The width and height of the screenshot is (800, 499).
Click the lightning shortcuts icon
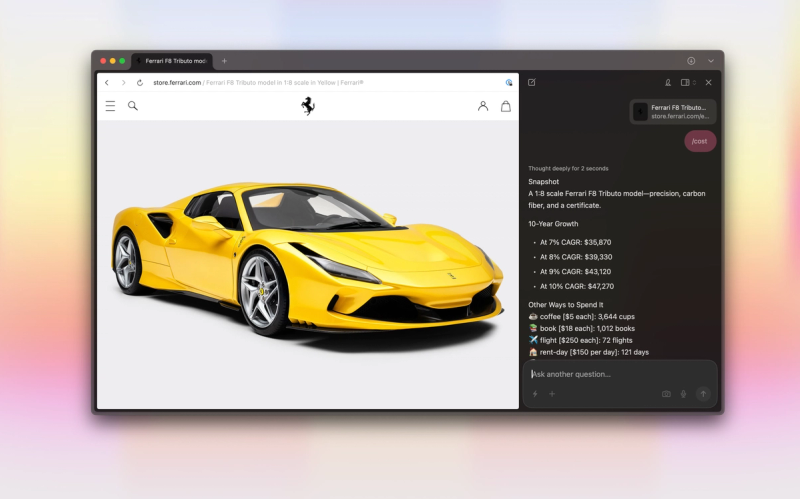[x=535, y=394]
